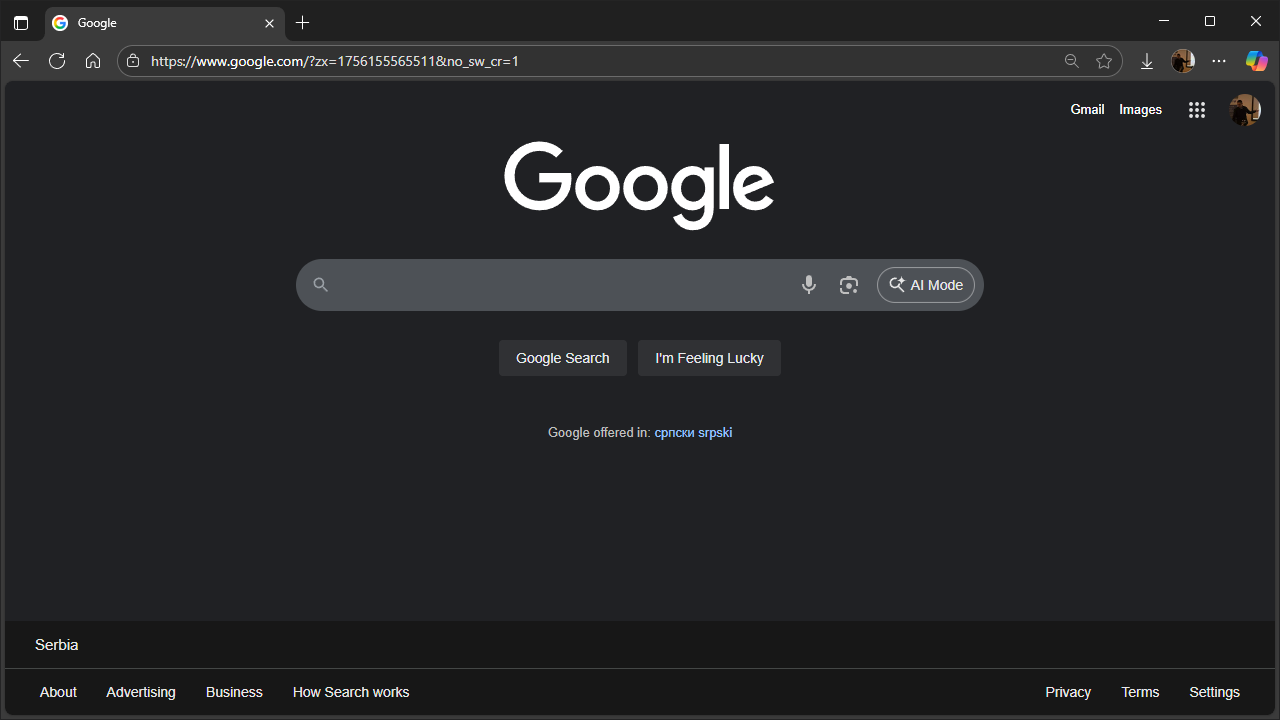
Task: Open the Settings footer menu
Action: (1214, 692)
